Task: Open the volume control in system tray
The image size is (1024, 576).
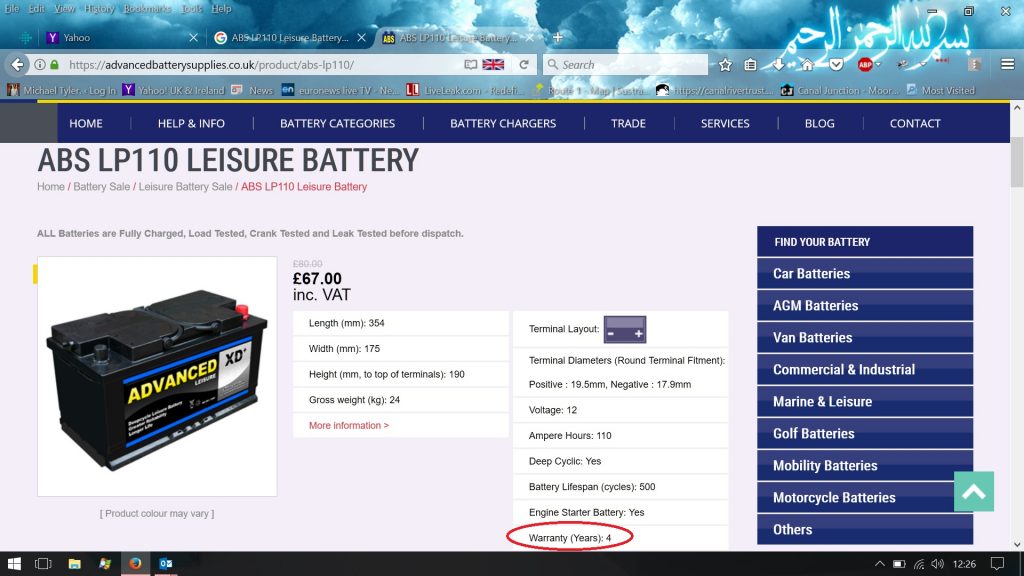Action: click(x=938, y=564)
